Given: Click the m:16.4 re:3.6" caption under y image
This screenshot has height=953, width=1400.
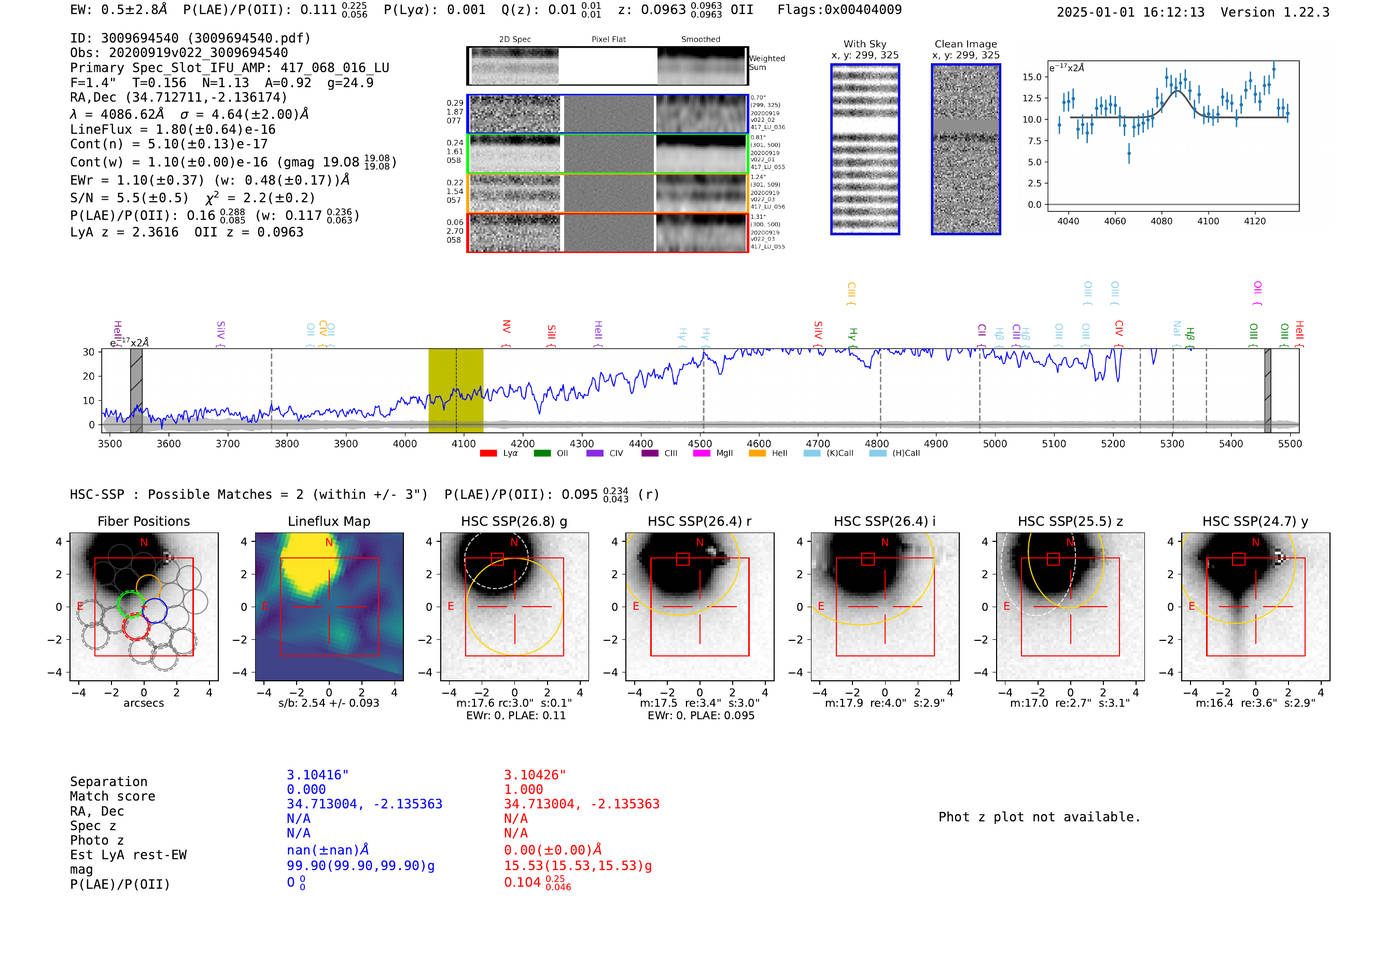Looking at the screenshot, I should (x=1256, y=703).
